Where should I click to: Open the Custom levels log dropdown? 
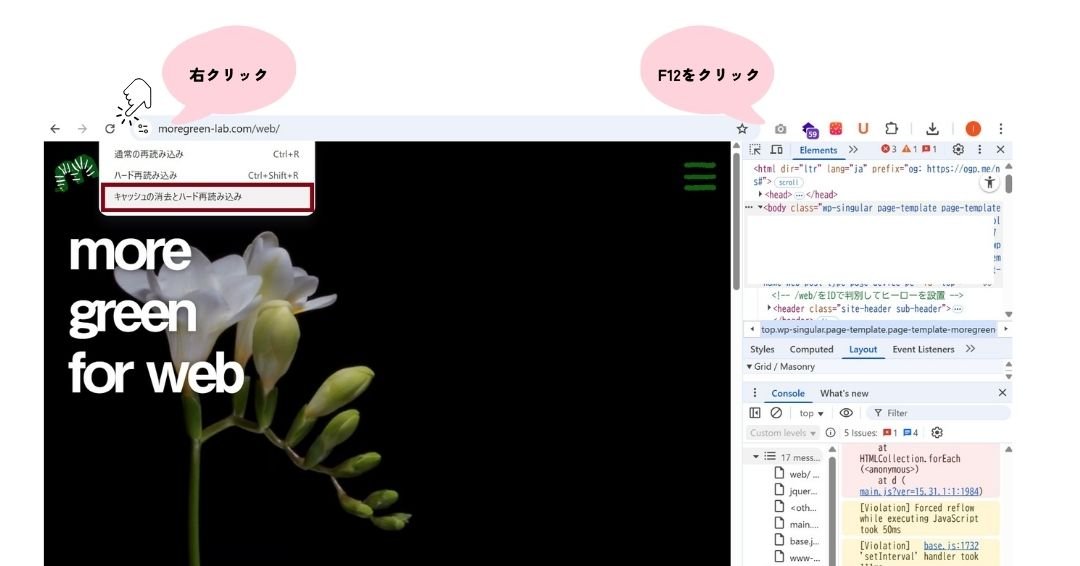coord(784,433)
